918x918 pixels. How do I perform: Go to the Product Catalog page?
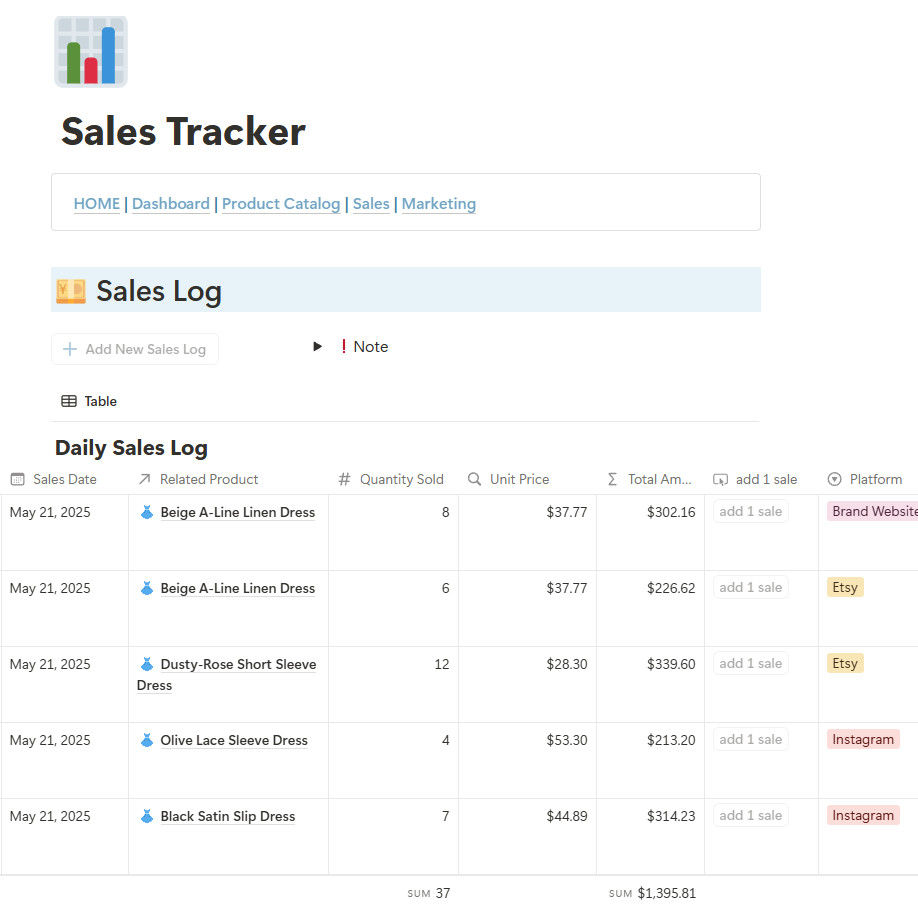(281, 204)
